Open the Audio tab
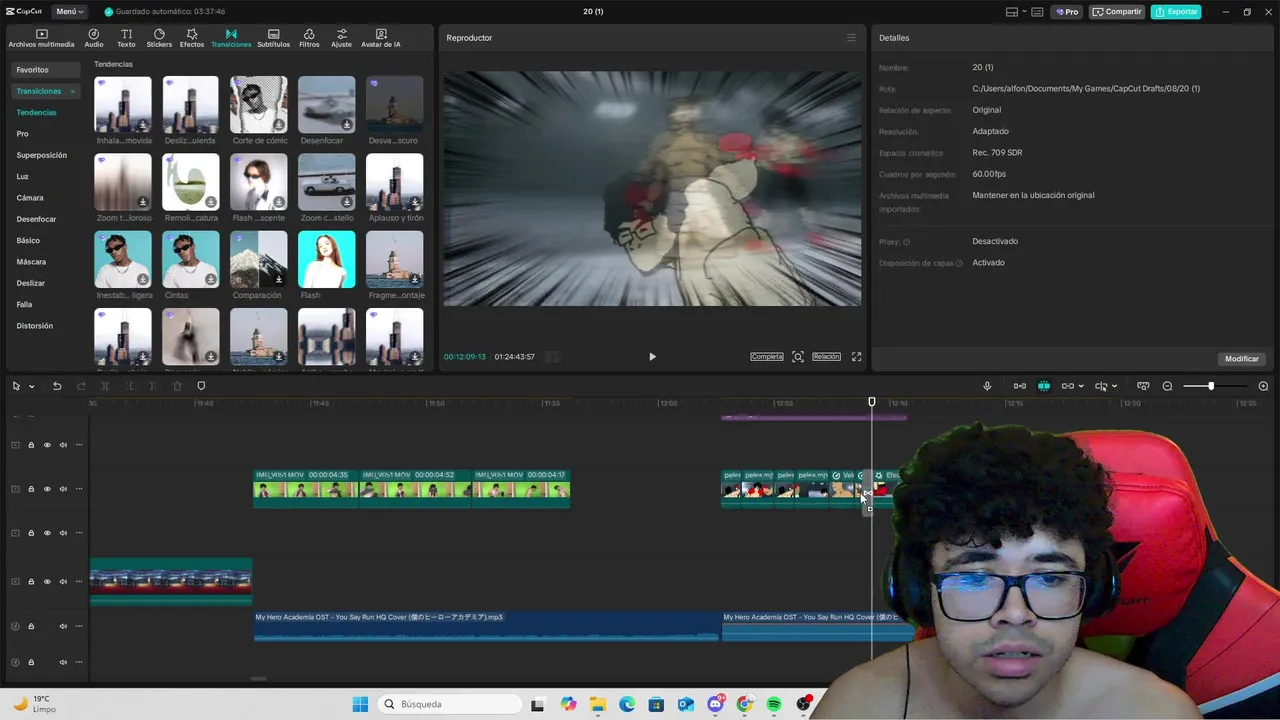The height and width of the screenshot is (720, 1280). (x=94, y=38)
